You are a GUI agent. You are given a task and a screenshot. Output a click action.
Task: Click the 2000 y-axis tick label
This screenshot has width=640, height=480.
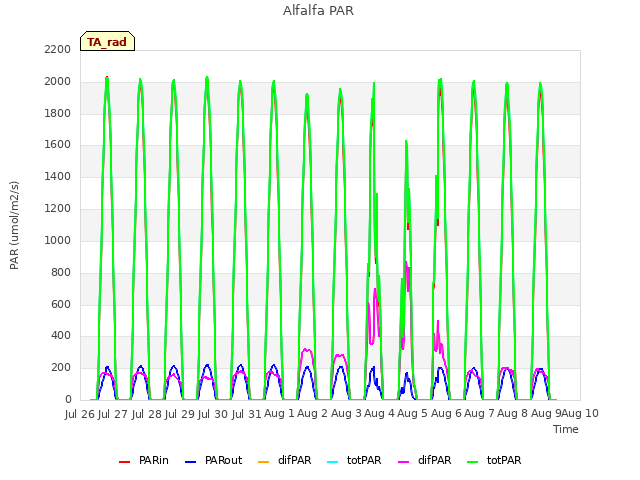pos(58,81)
